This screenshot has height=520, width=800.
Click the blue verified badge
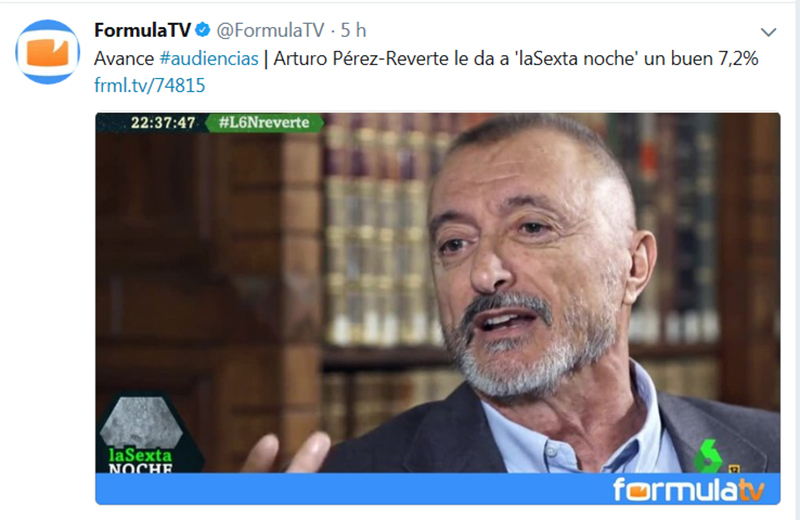tap(203, 30)
